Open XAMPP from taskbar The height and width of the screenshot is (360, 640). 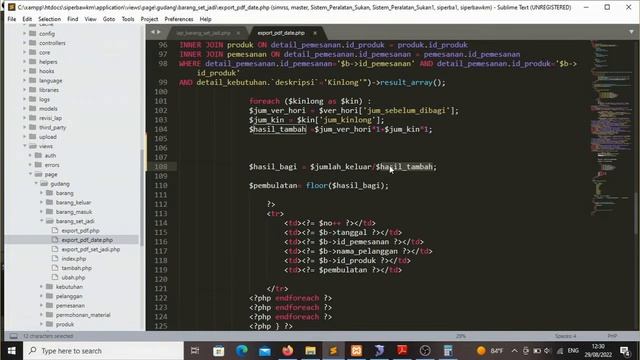[x=356, y=351]
